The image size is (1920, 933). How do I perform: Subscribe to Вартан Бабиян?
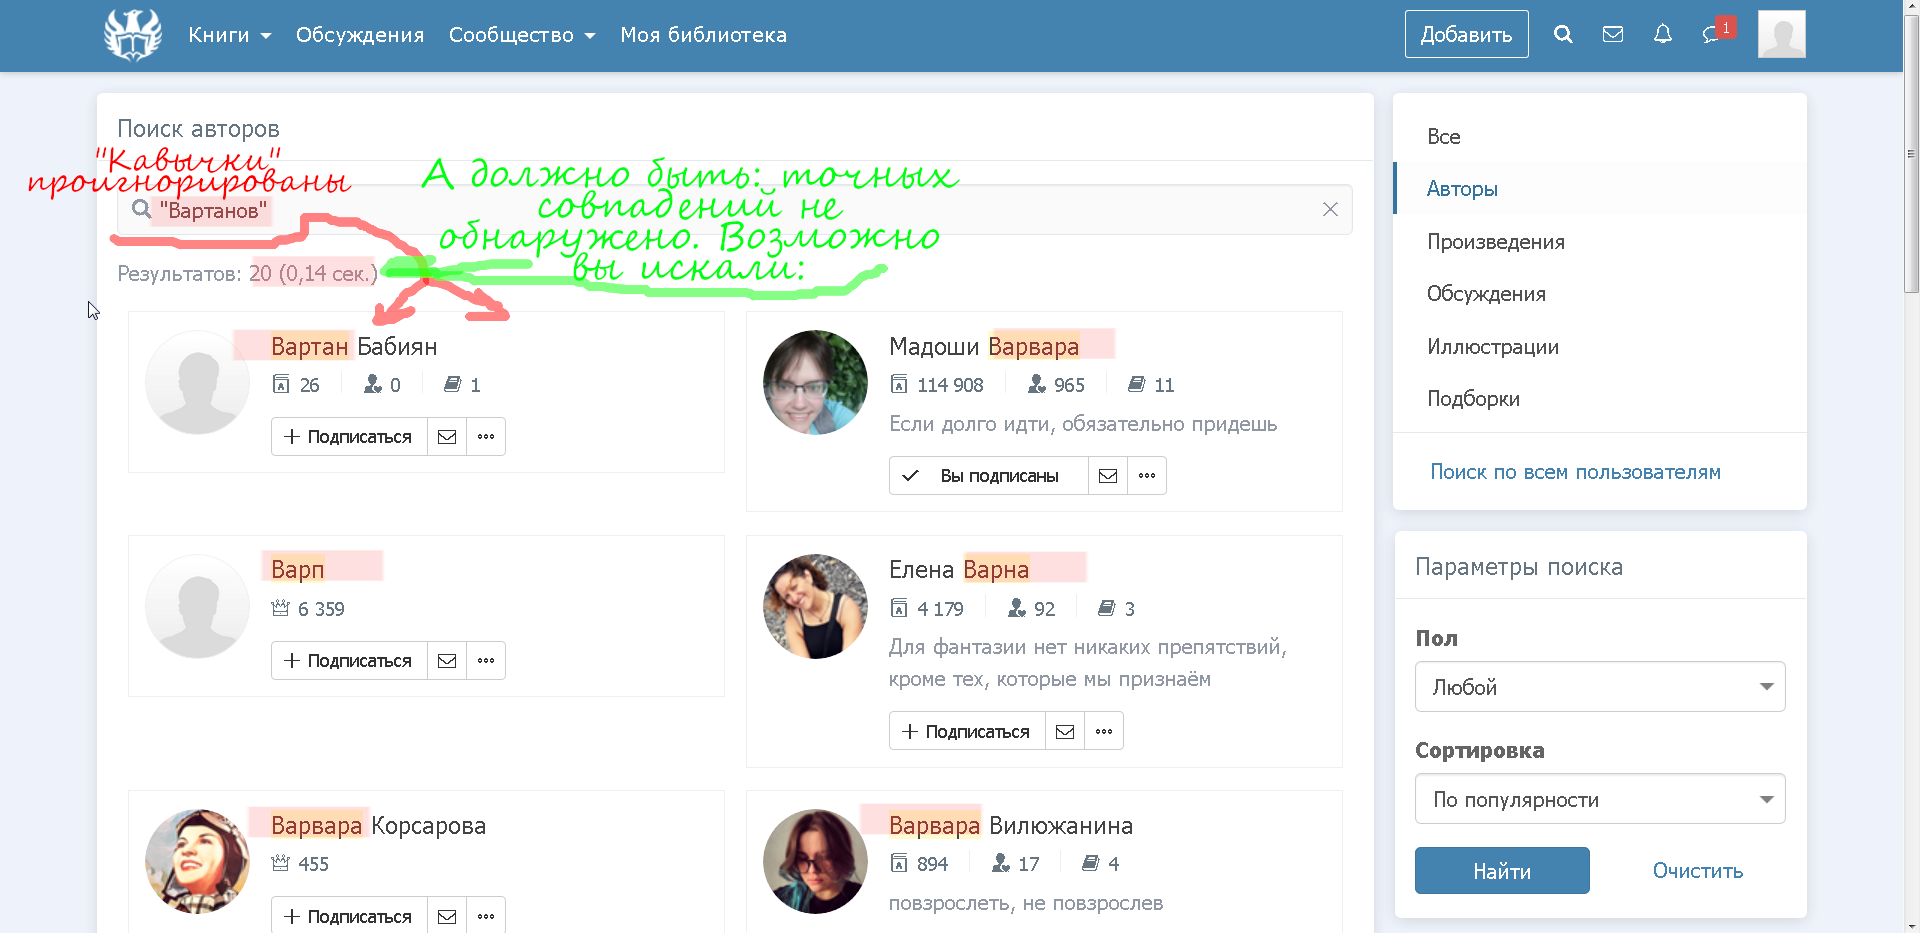(x=349, y=437)
